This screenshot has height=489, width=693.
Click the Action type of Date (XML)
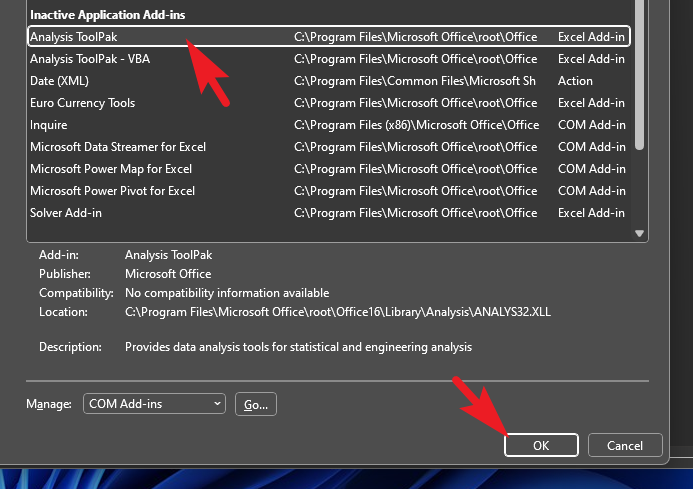coord(575,81)
